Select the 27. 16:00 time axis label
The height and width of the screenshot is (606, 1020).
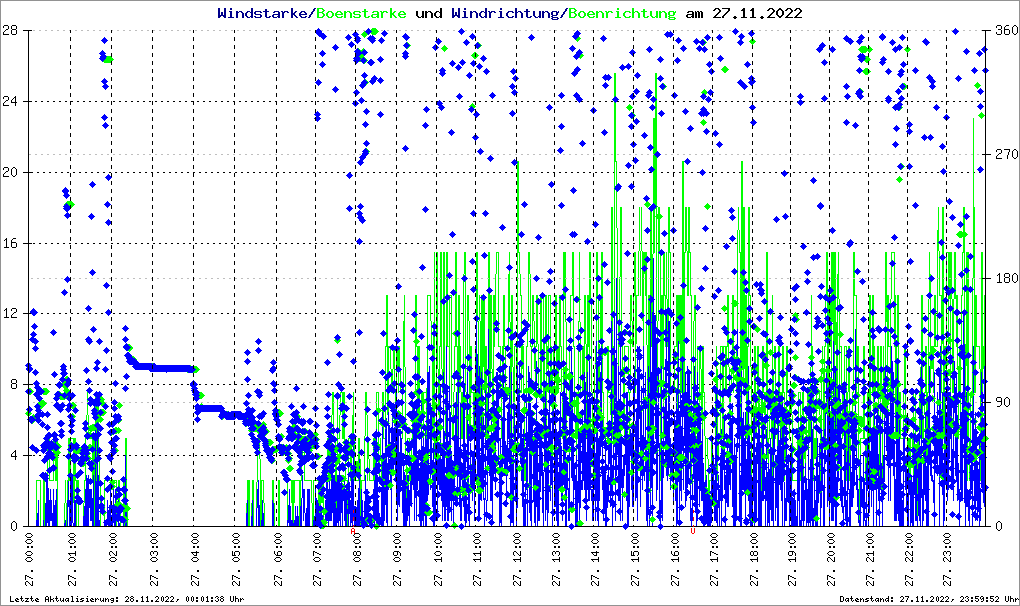pos(676,560)
